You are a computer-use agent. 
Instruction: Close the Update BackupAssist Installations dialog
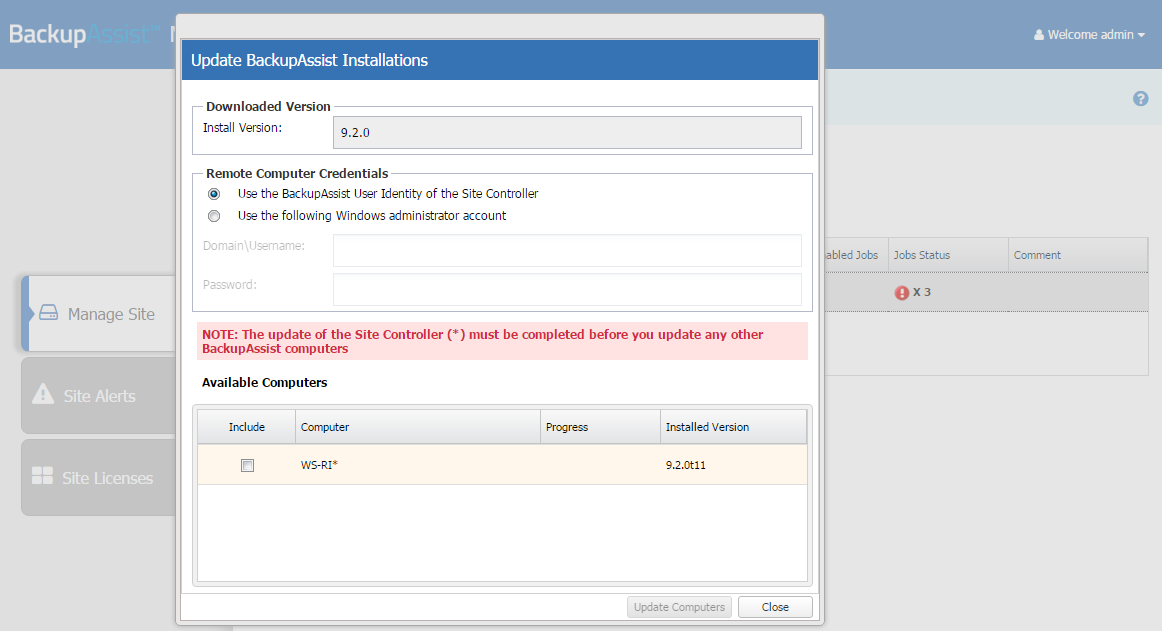[x=775, y=607]
